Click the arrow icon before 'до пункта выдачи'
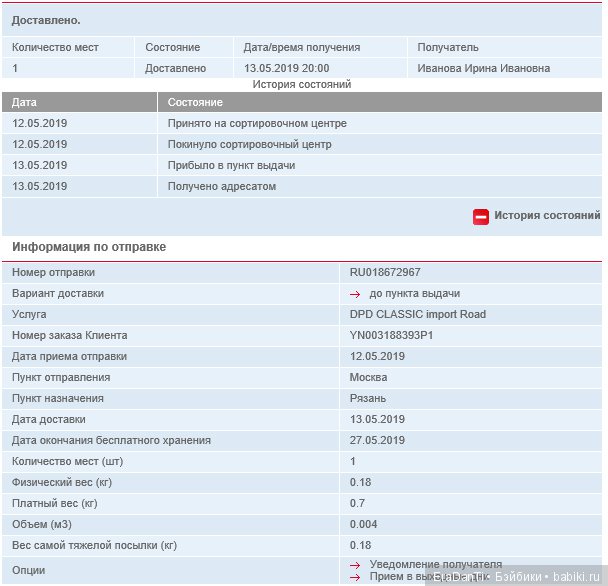The image size is (608, 586). pos(355,294)
